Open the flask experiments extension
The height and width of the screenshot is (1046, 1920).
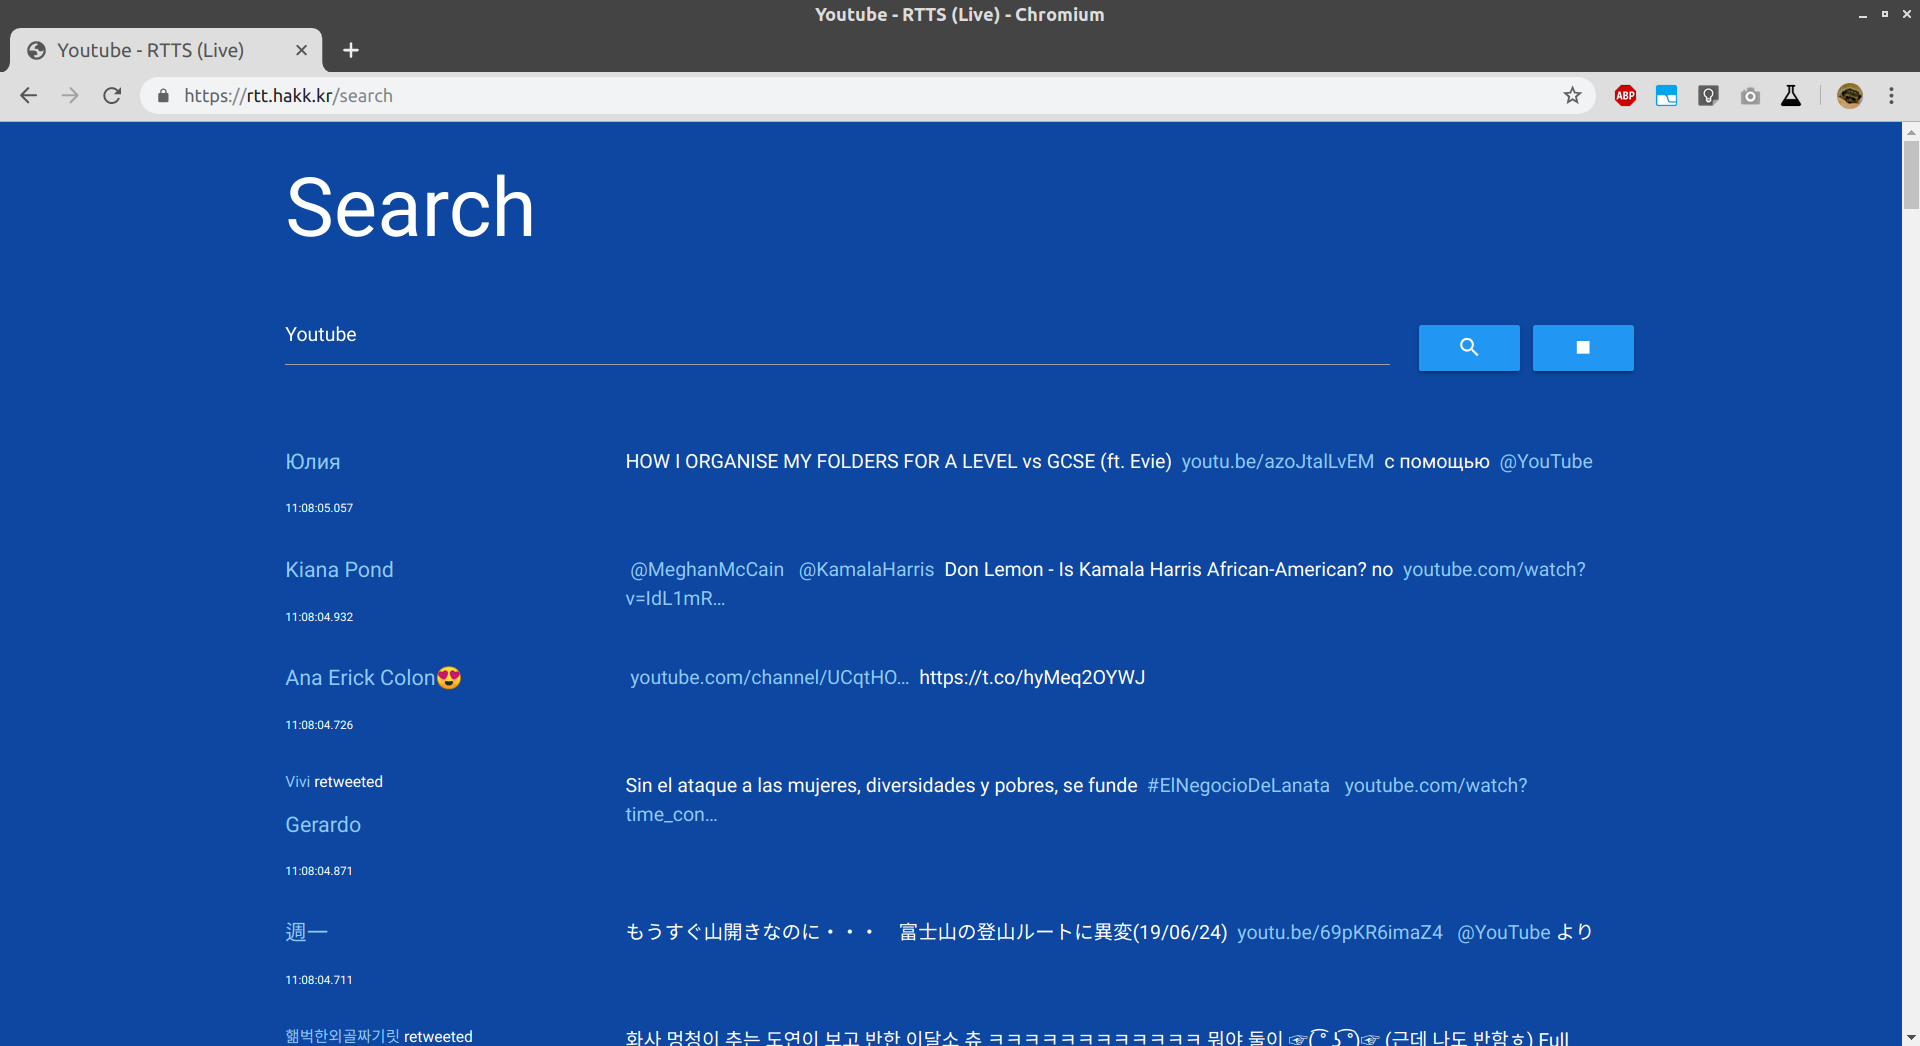1791,96
